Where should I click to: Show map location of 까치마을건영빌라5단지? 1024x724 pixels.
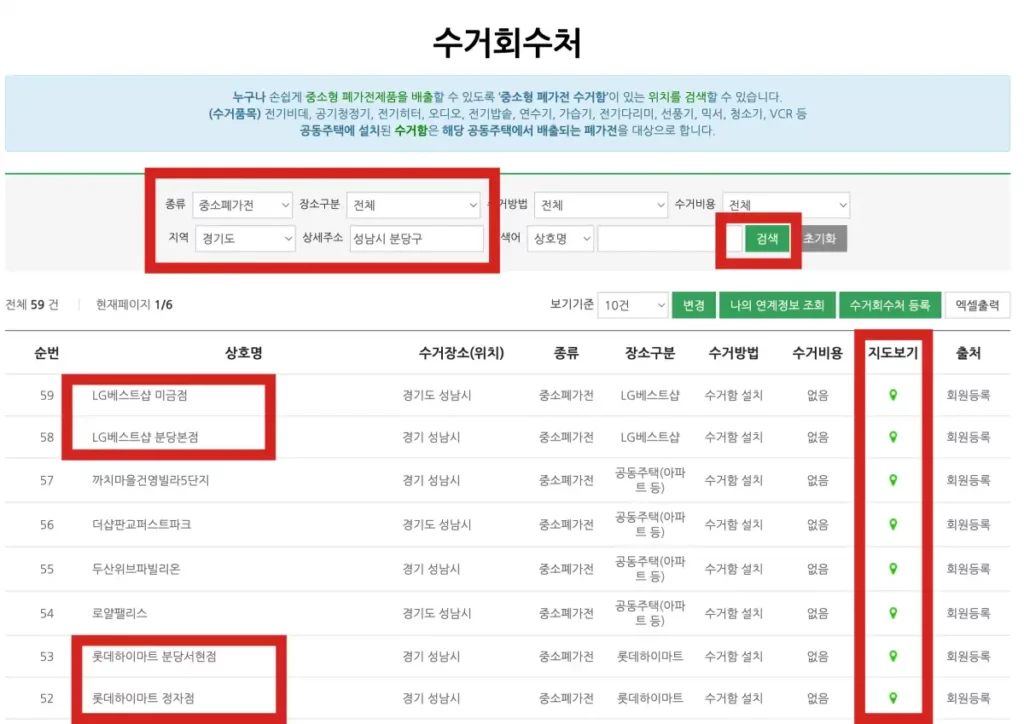893,480
